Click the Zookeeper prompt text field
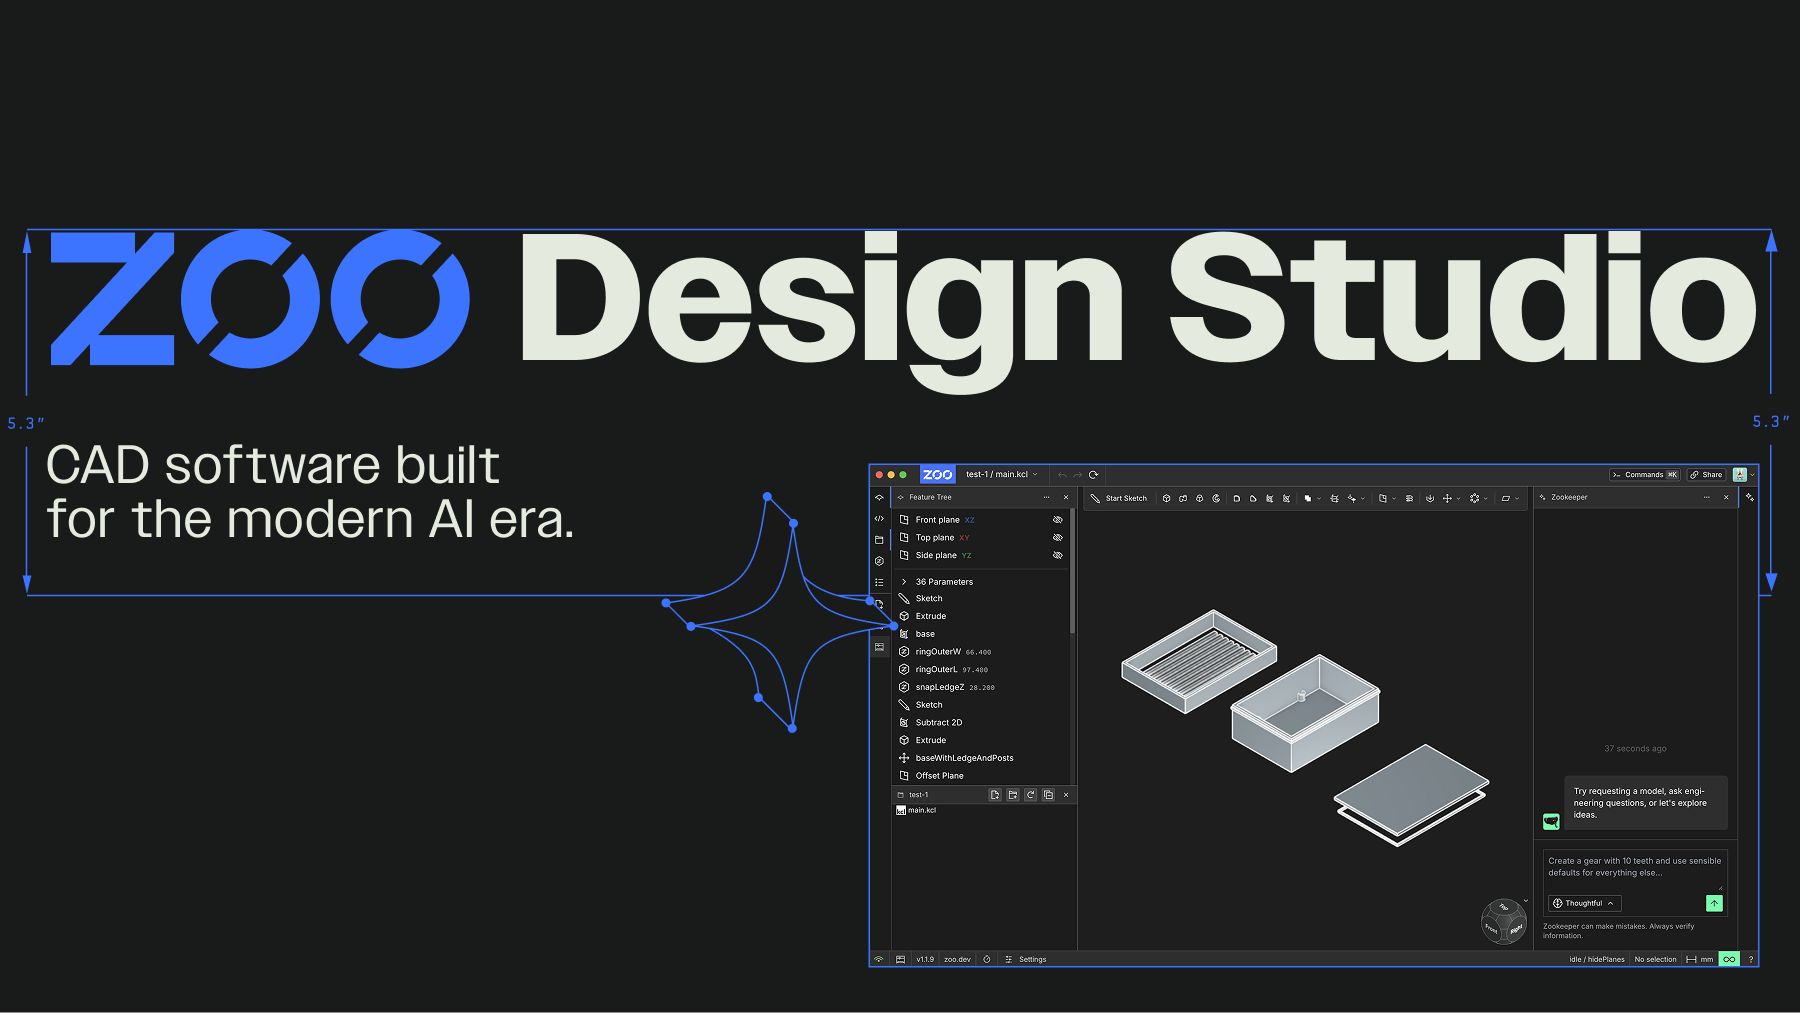This screenshot has width=1800, height=1013. [x=1634, y=867]
